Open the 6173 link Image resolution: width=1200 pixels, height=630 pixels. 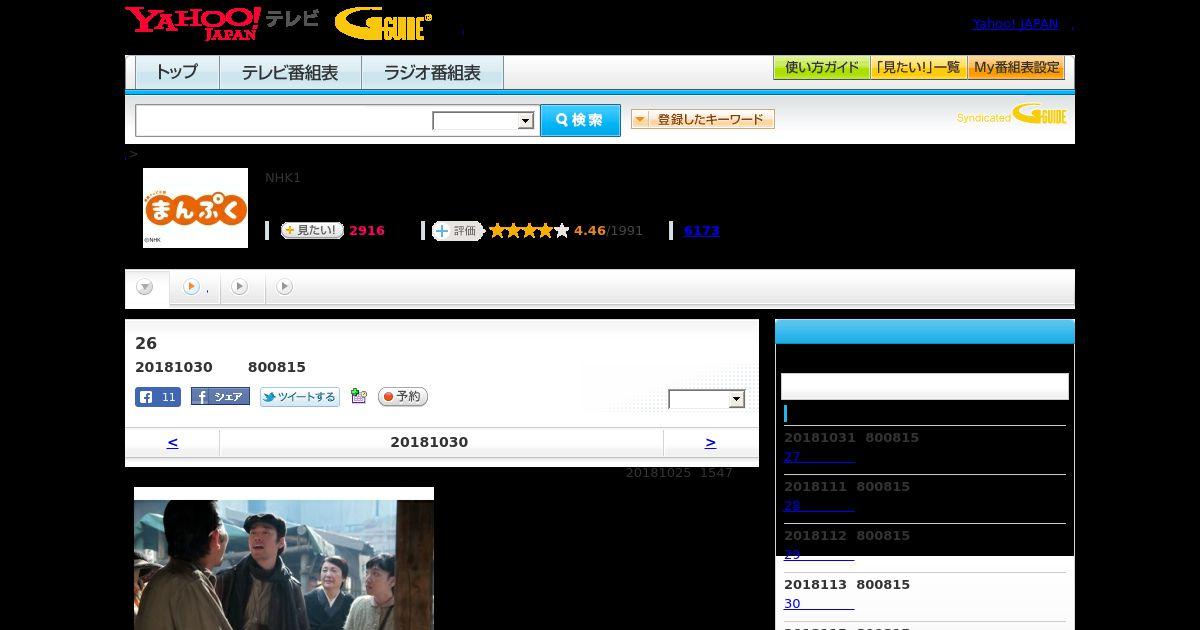pos(702,230)
